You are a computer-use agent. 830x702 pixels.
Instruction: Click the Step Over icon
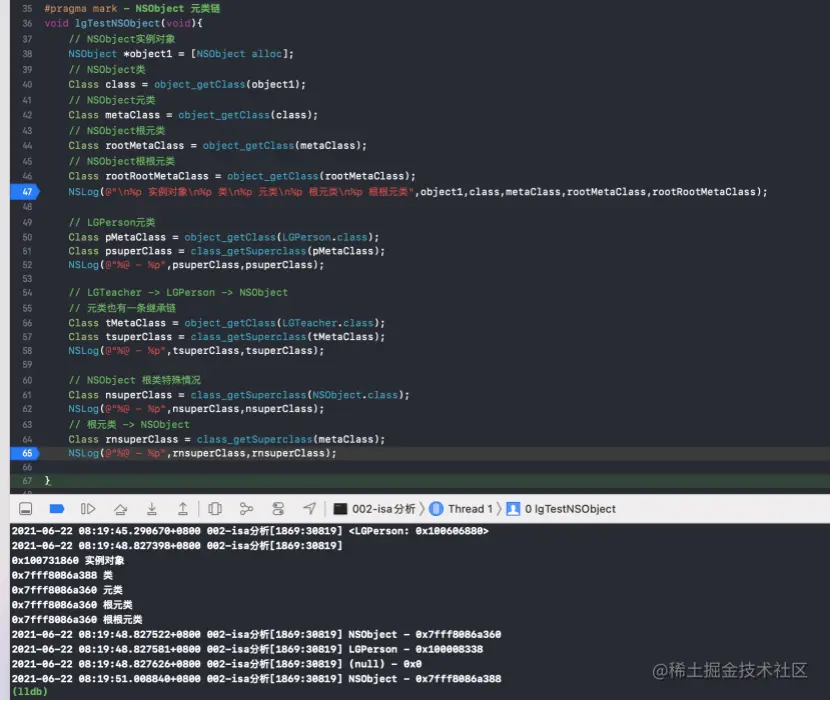pos(118,508)
